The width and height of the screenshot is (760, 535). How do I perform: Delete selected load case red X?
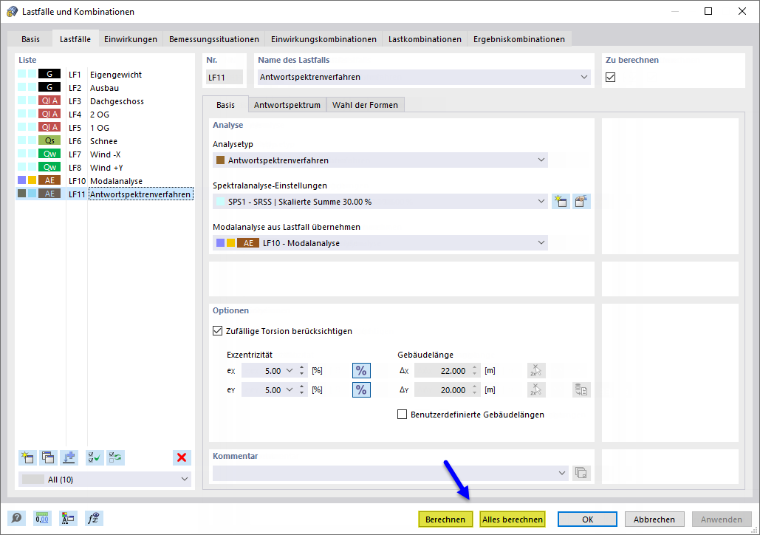pyautogui.click(x=182, y=457)
